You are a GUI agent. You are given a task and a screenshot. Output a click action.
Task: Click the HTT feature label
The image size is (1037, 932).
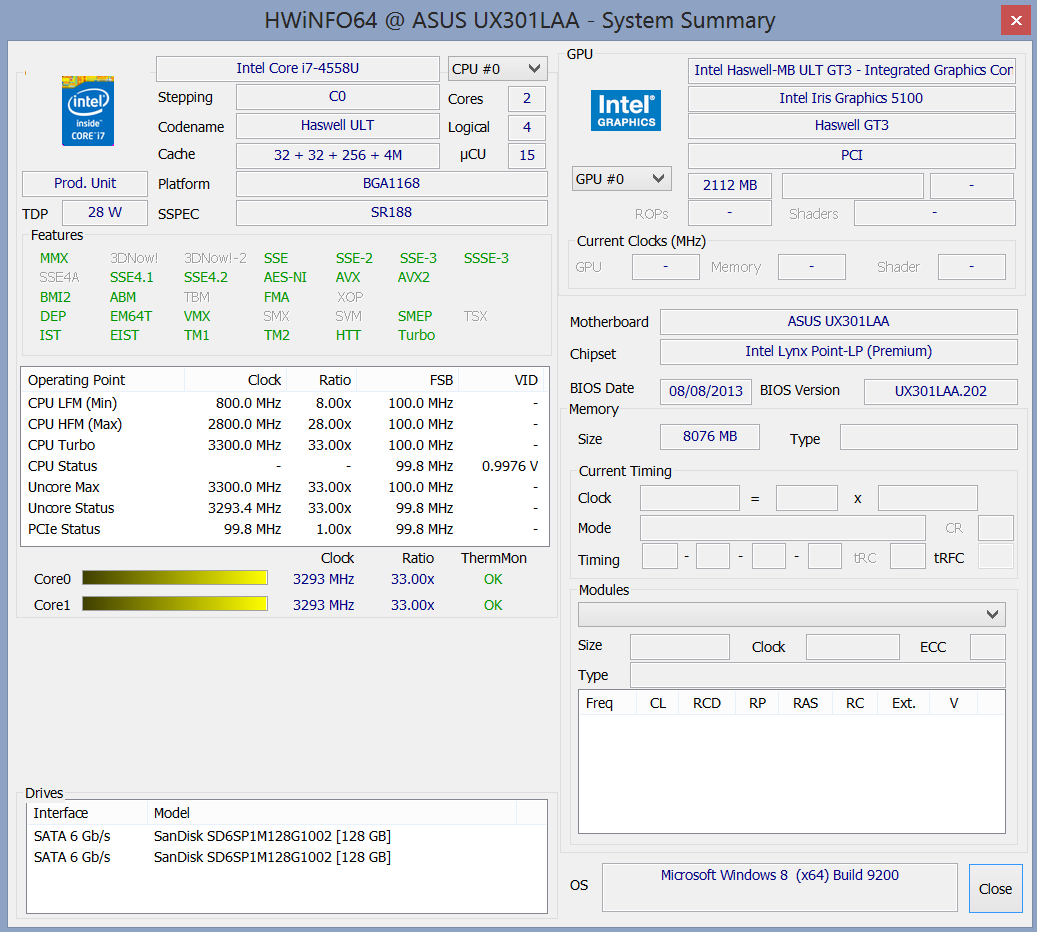coord(348,335)
